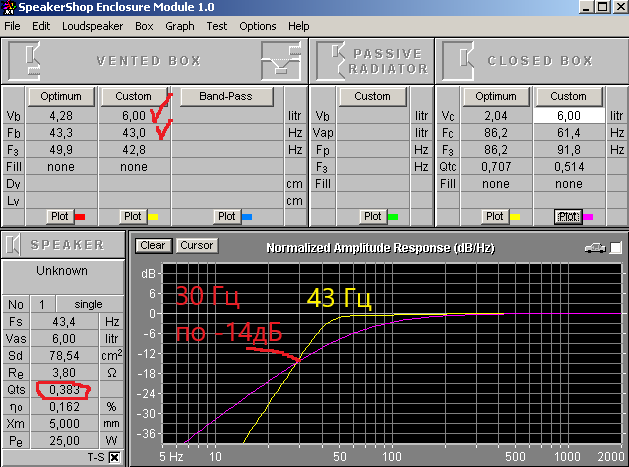Clear the graph with Clear button

(x=153, y=245)
